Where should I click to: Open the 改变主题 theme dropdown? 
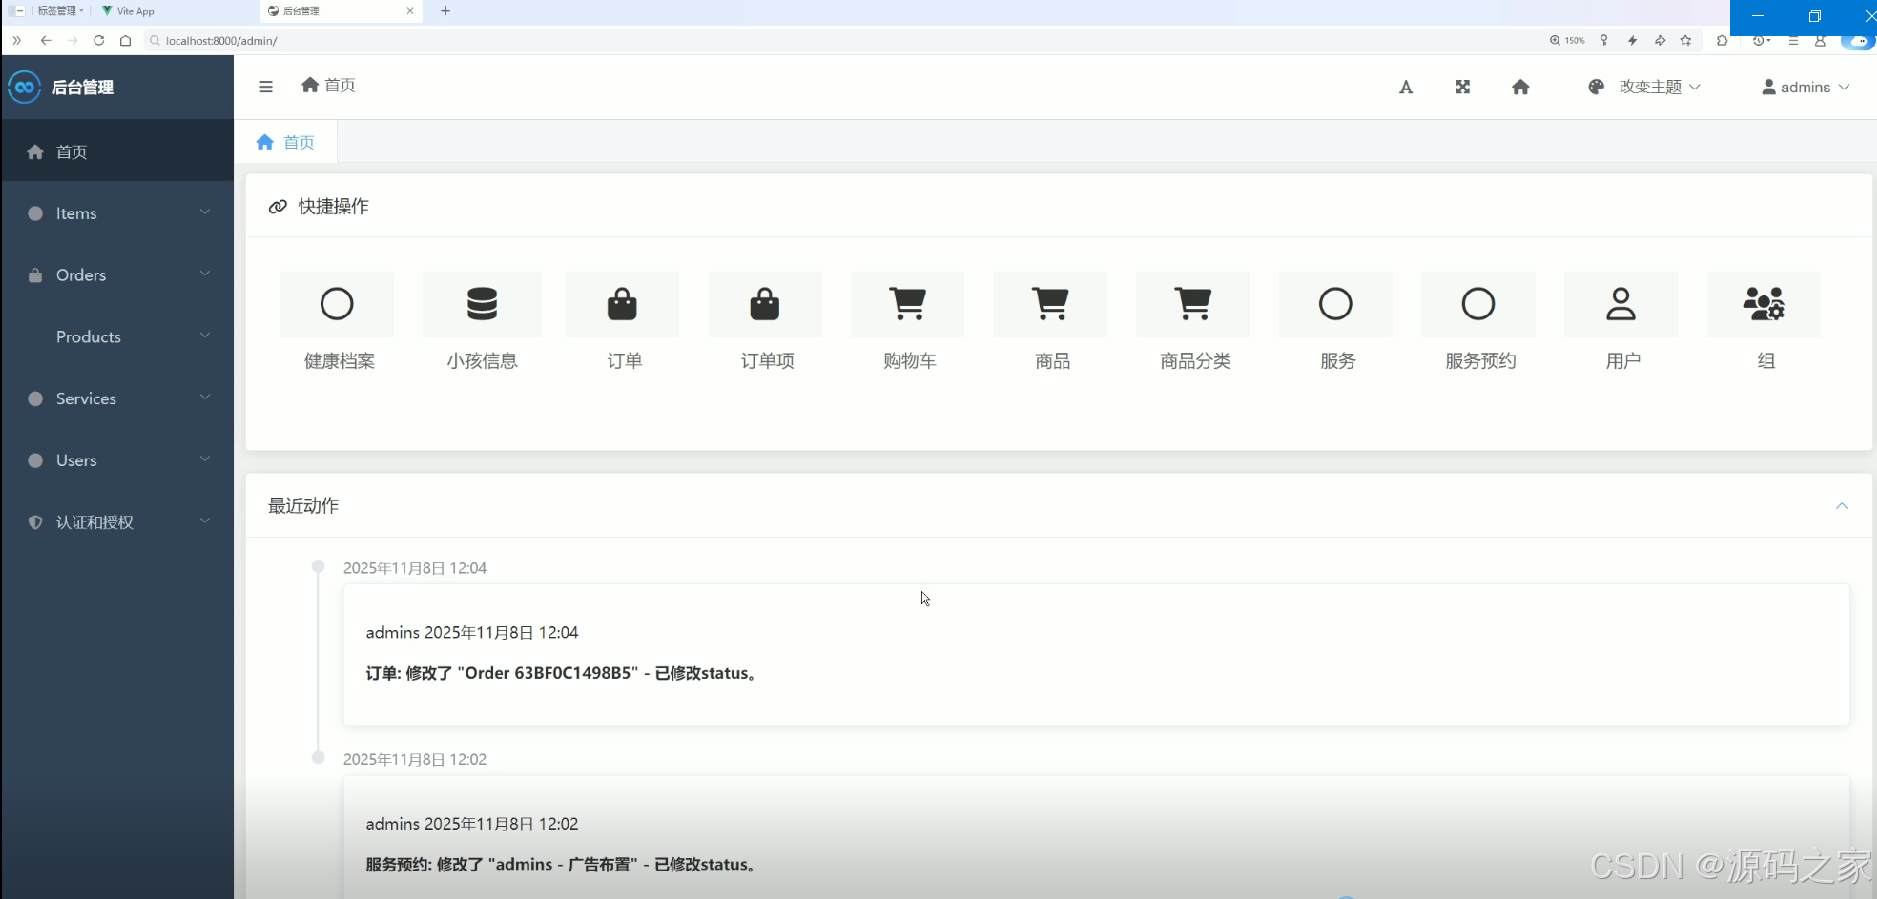(x=1644, y=87)
